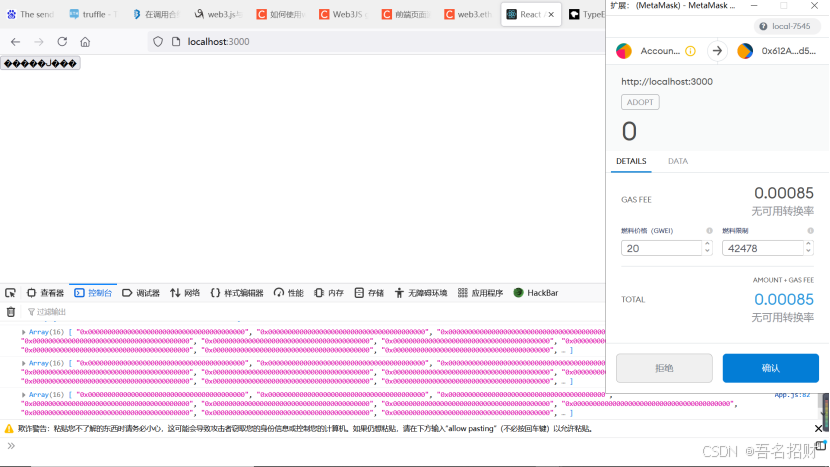Click the page info icon in address bar

[x=176, y=42]
